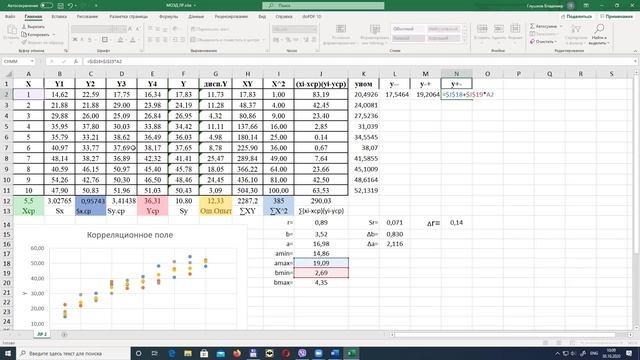Viewport: 640px width, 360px height.
Task: Expand the Copy options dropdown arrow
Action: pyautogui.click(x=54, y=35)
